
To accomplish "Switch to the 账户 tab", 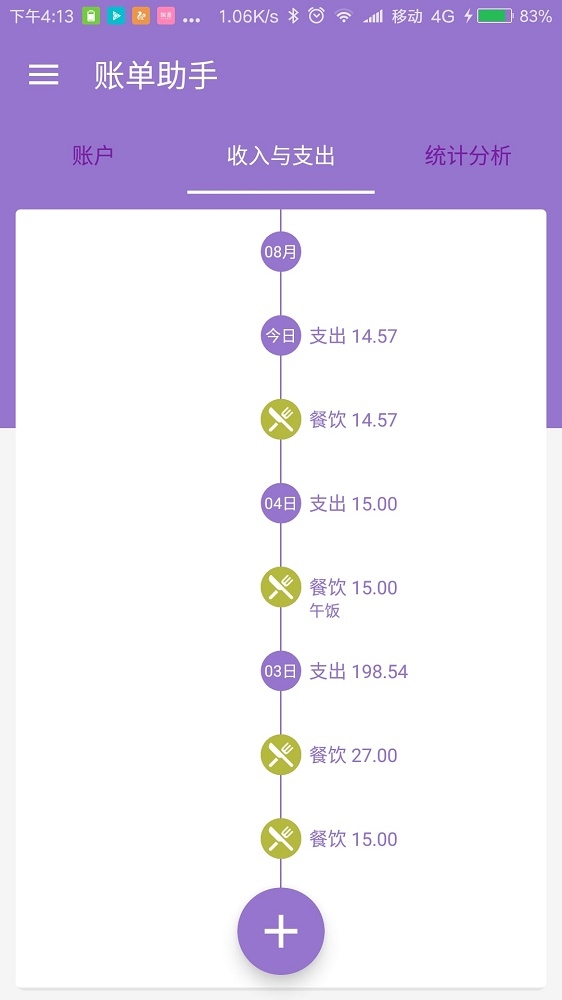I will click(x=92, y=156).
